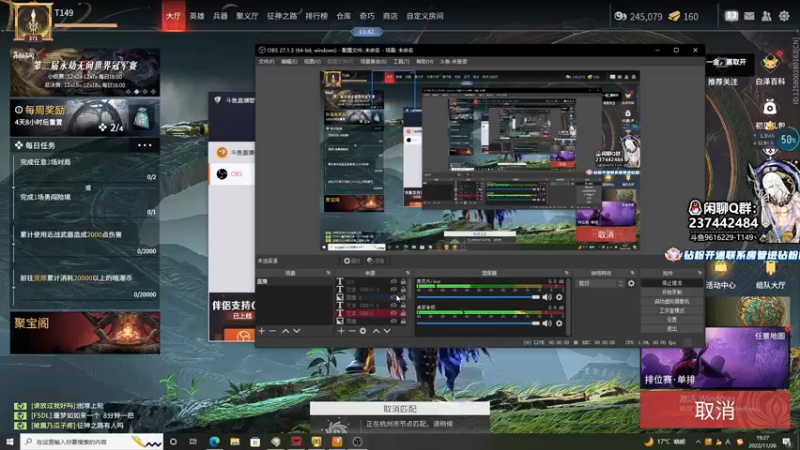Pop out the OBS scenes dock
The width and height of the screenshot is (800, 450).
pyautogui.click(x=328, y=273)
